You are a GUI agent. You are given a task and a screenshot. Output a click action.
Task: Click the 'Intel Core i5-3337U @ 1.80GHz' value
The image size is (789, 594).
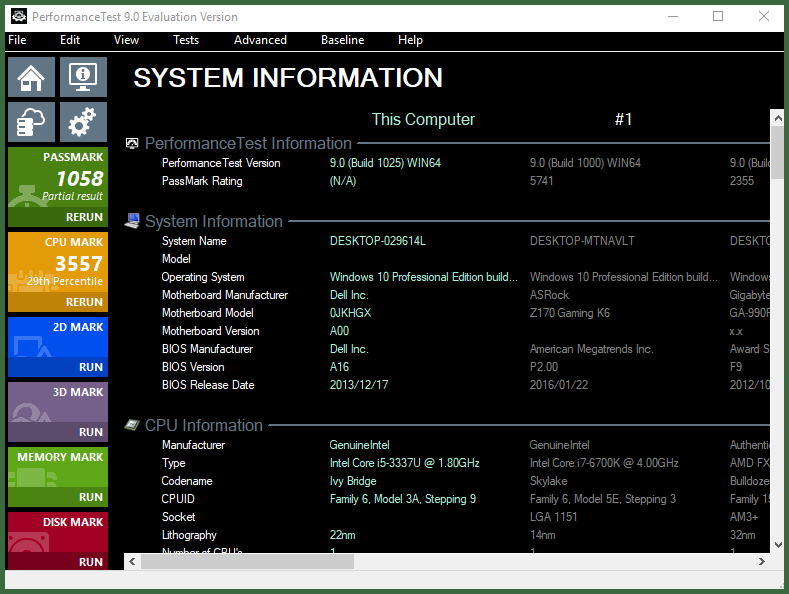point(405,463)
